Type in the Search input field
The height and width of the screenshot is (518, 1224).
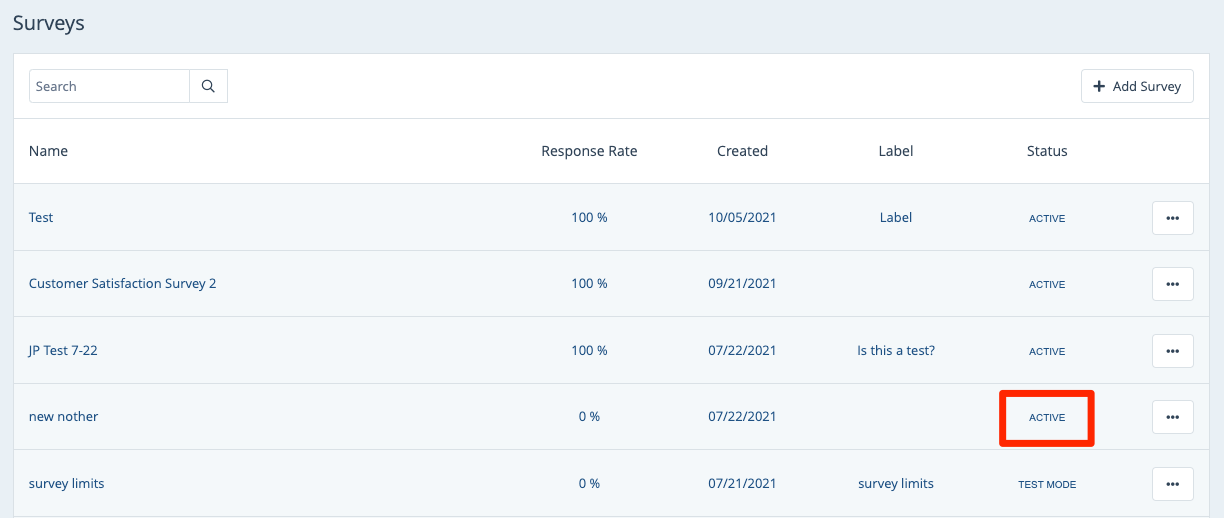(109, 86)
